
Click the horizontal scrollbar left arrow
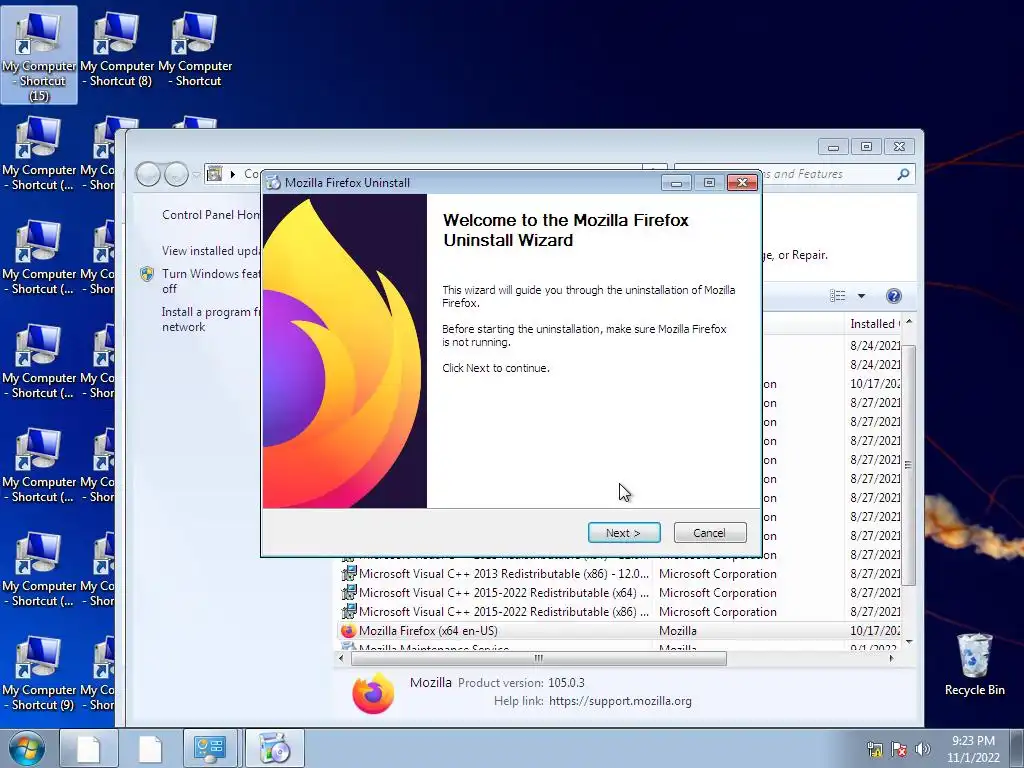point(341,658)
